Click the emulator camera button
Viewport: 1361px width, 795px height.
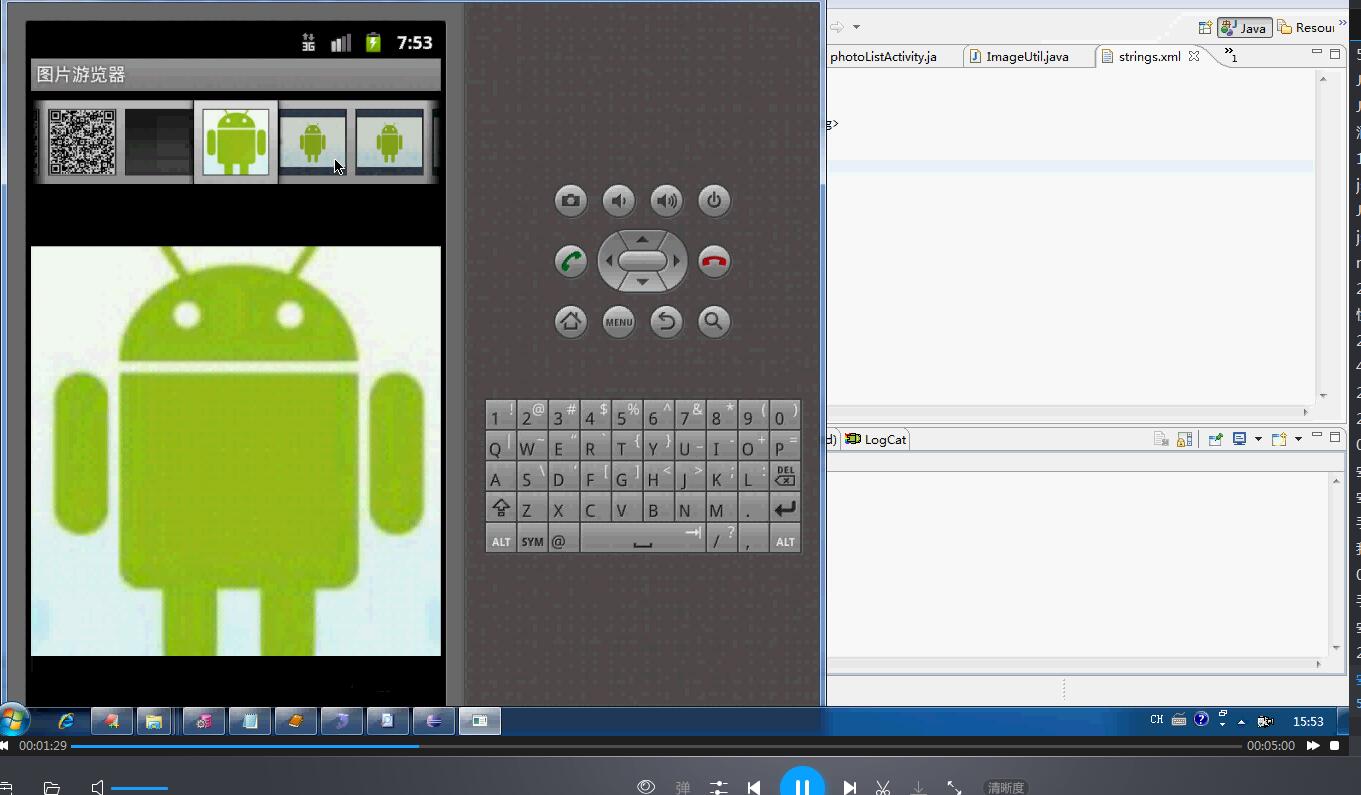pos(571,201)
